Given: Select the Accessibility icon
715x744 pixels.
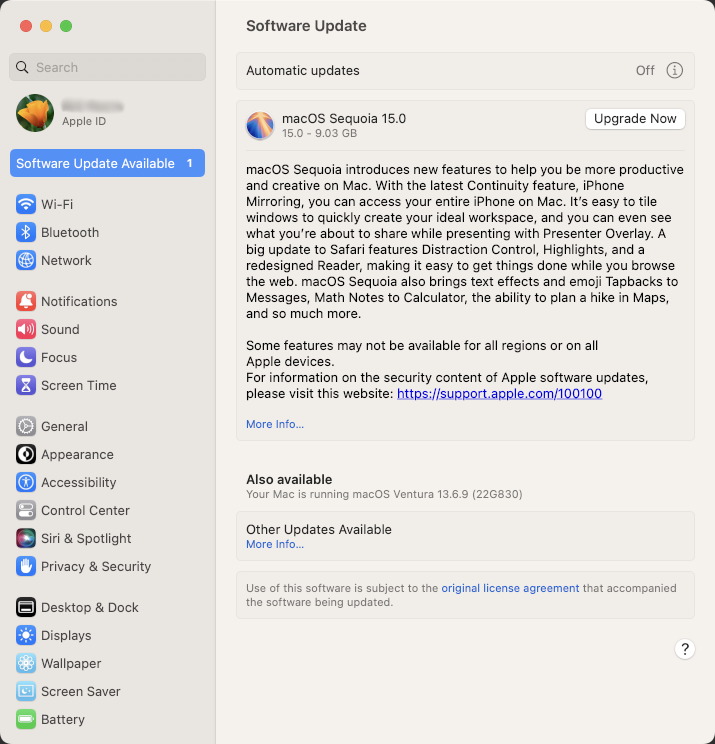Looking at the screenshot, I should coord(26,482).
